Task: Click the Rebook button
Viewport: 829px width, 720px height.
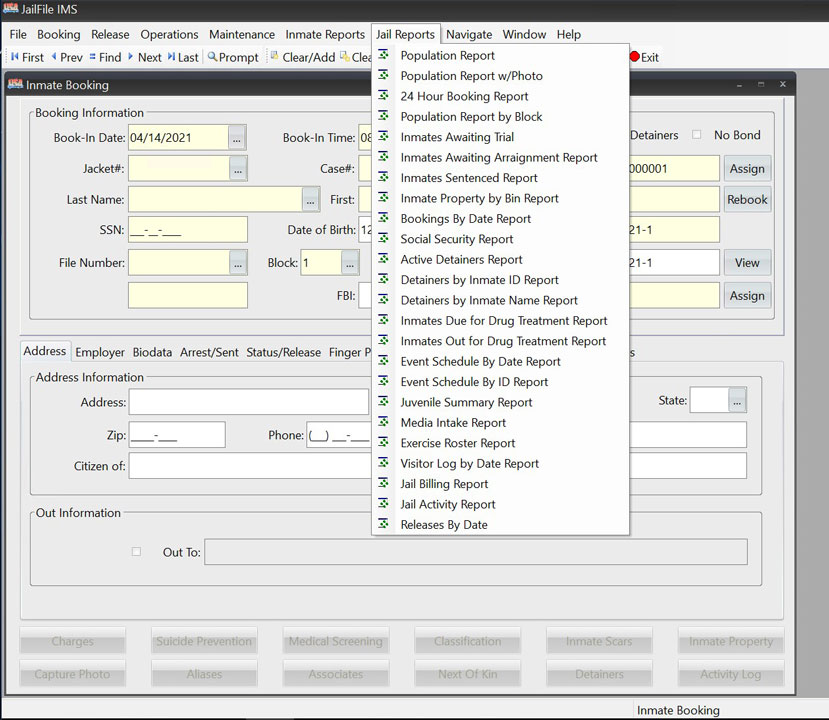Action: pos(747,199)
